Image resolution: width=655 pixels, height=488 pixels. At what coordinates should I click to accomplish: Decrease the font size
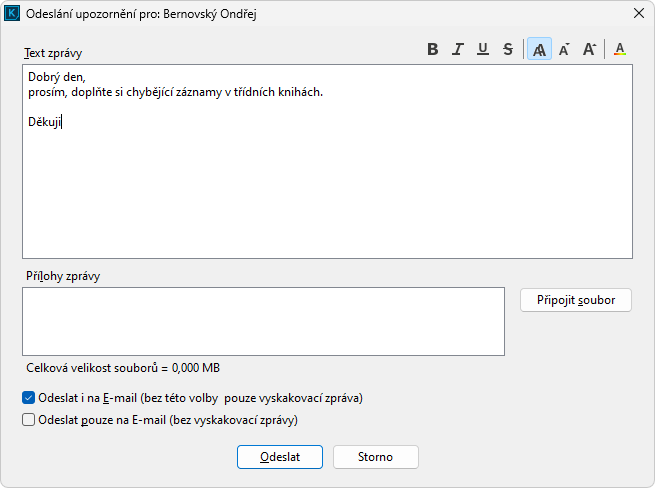coord(565,49)
